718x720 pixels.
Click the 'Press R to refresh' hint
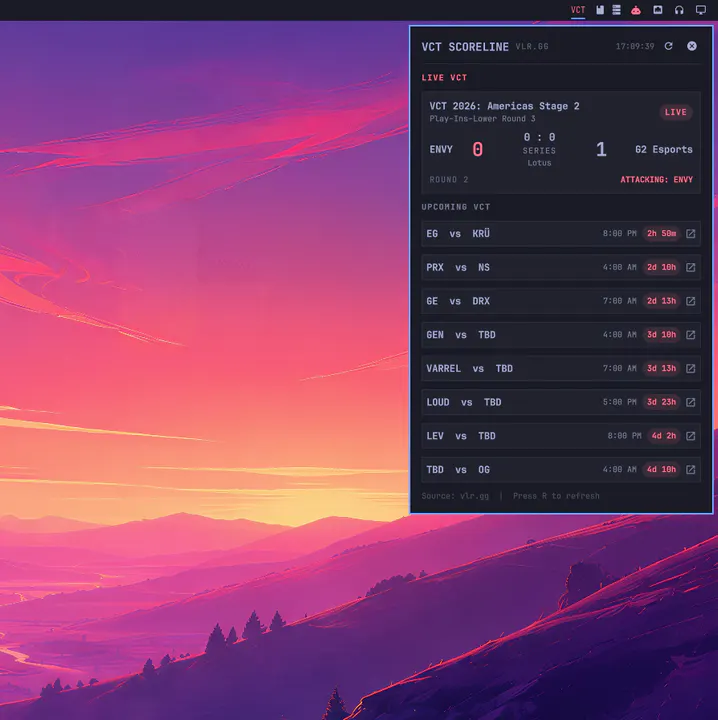pyautogui.click(x=556, y=496)
